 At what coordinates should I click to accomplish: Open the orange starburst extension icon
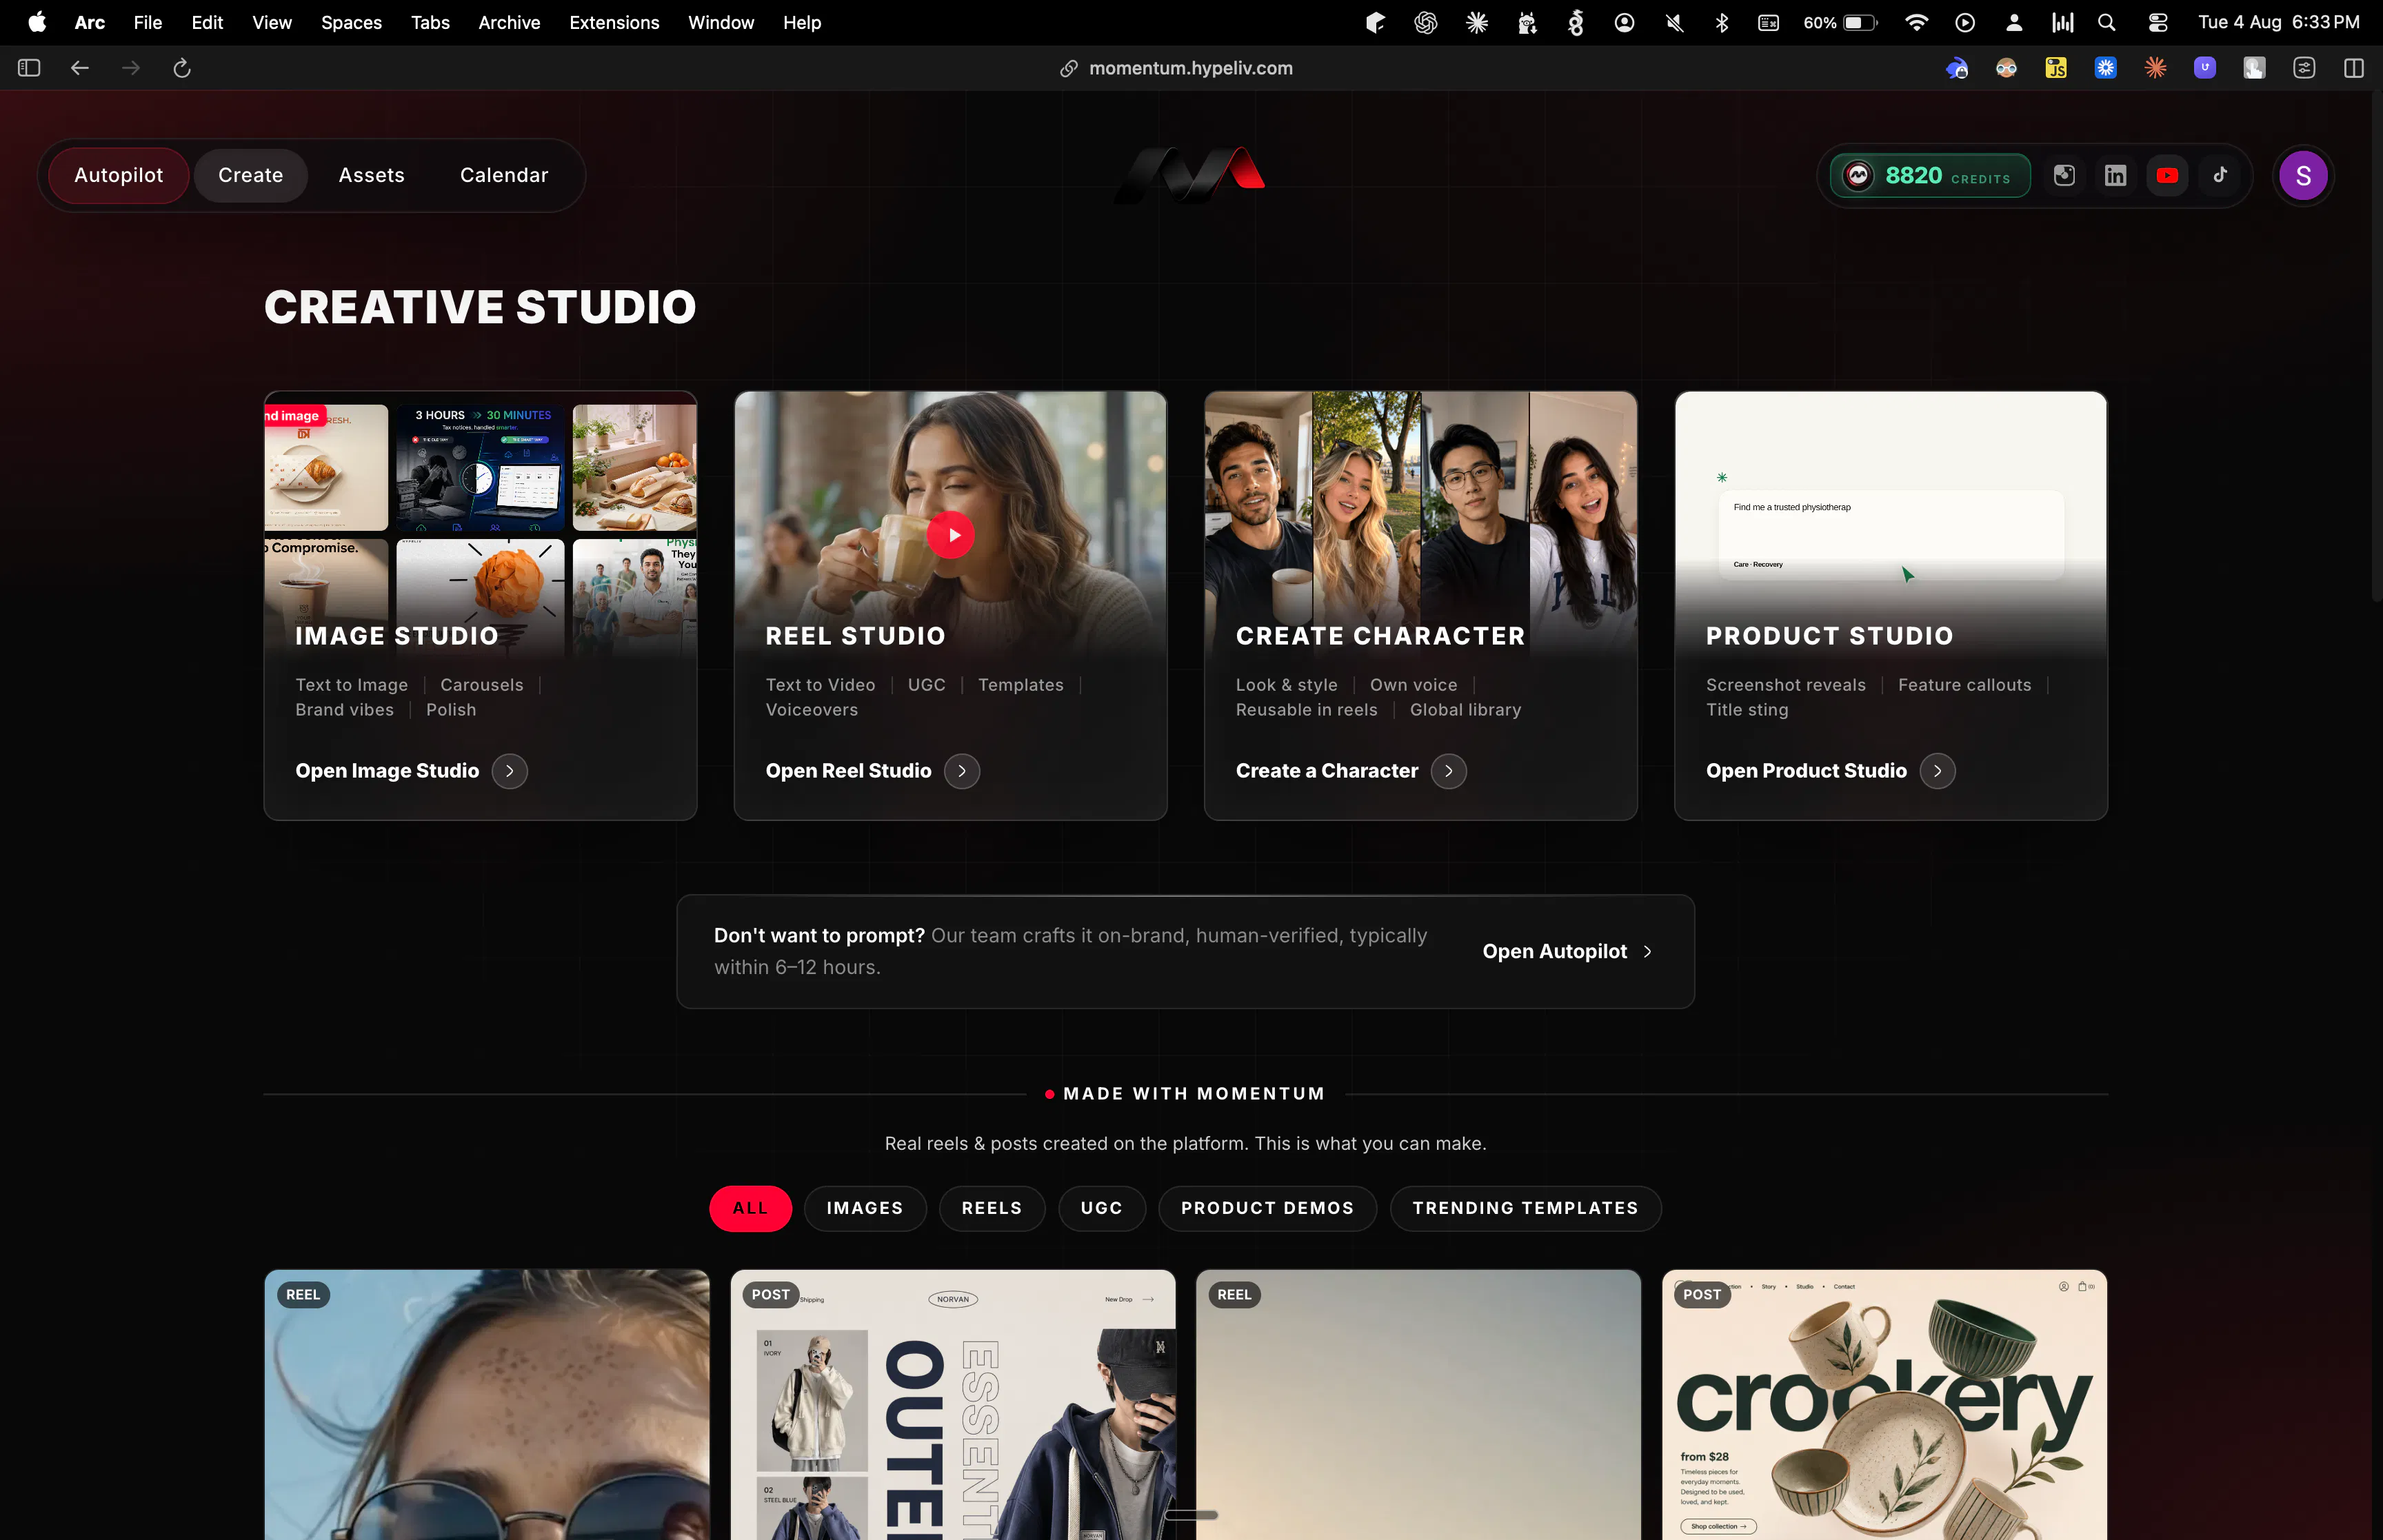(x=2155, y=68)
